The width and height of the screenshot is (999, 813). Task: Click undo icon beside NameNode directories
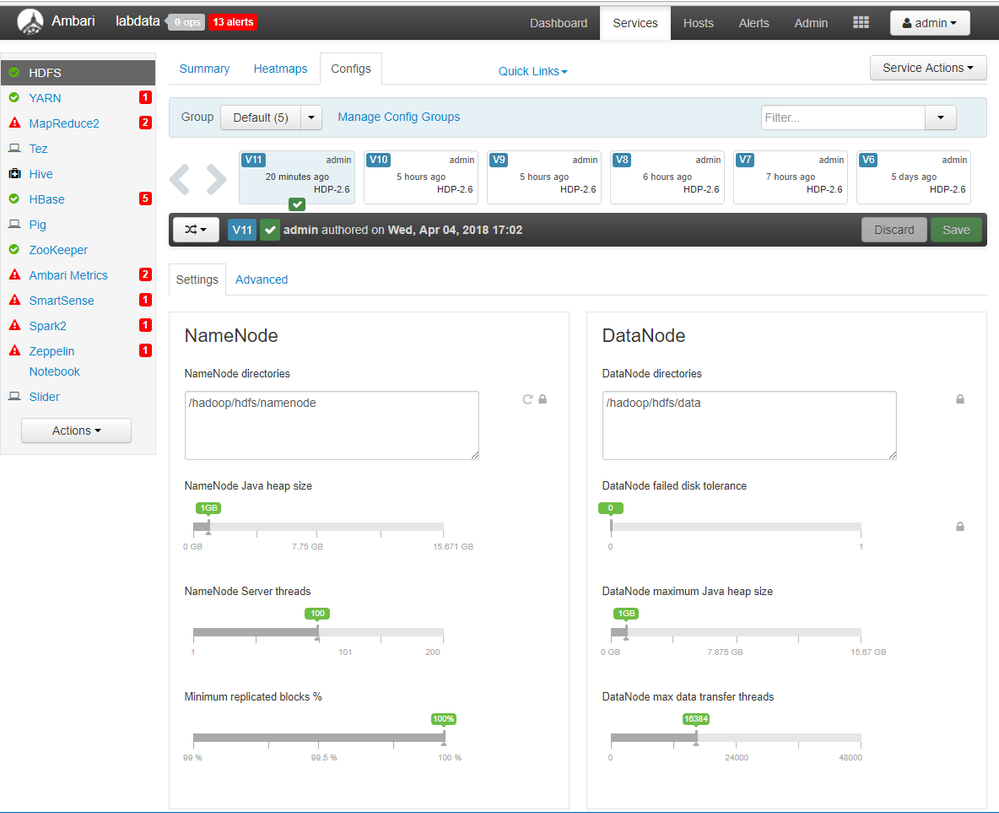pos(528,399)
